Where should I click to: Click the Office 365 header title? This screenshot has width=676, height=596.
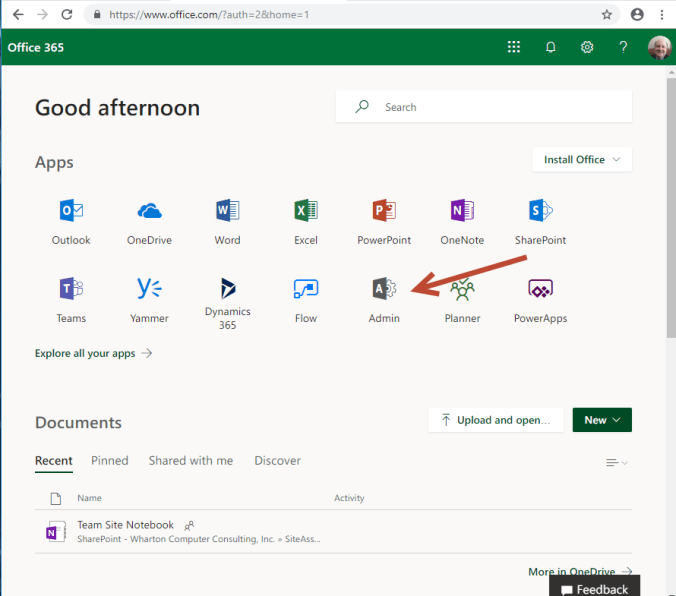tap(36, 47)
